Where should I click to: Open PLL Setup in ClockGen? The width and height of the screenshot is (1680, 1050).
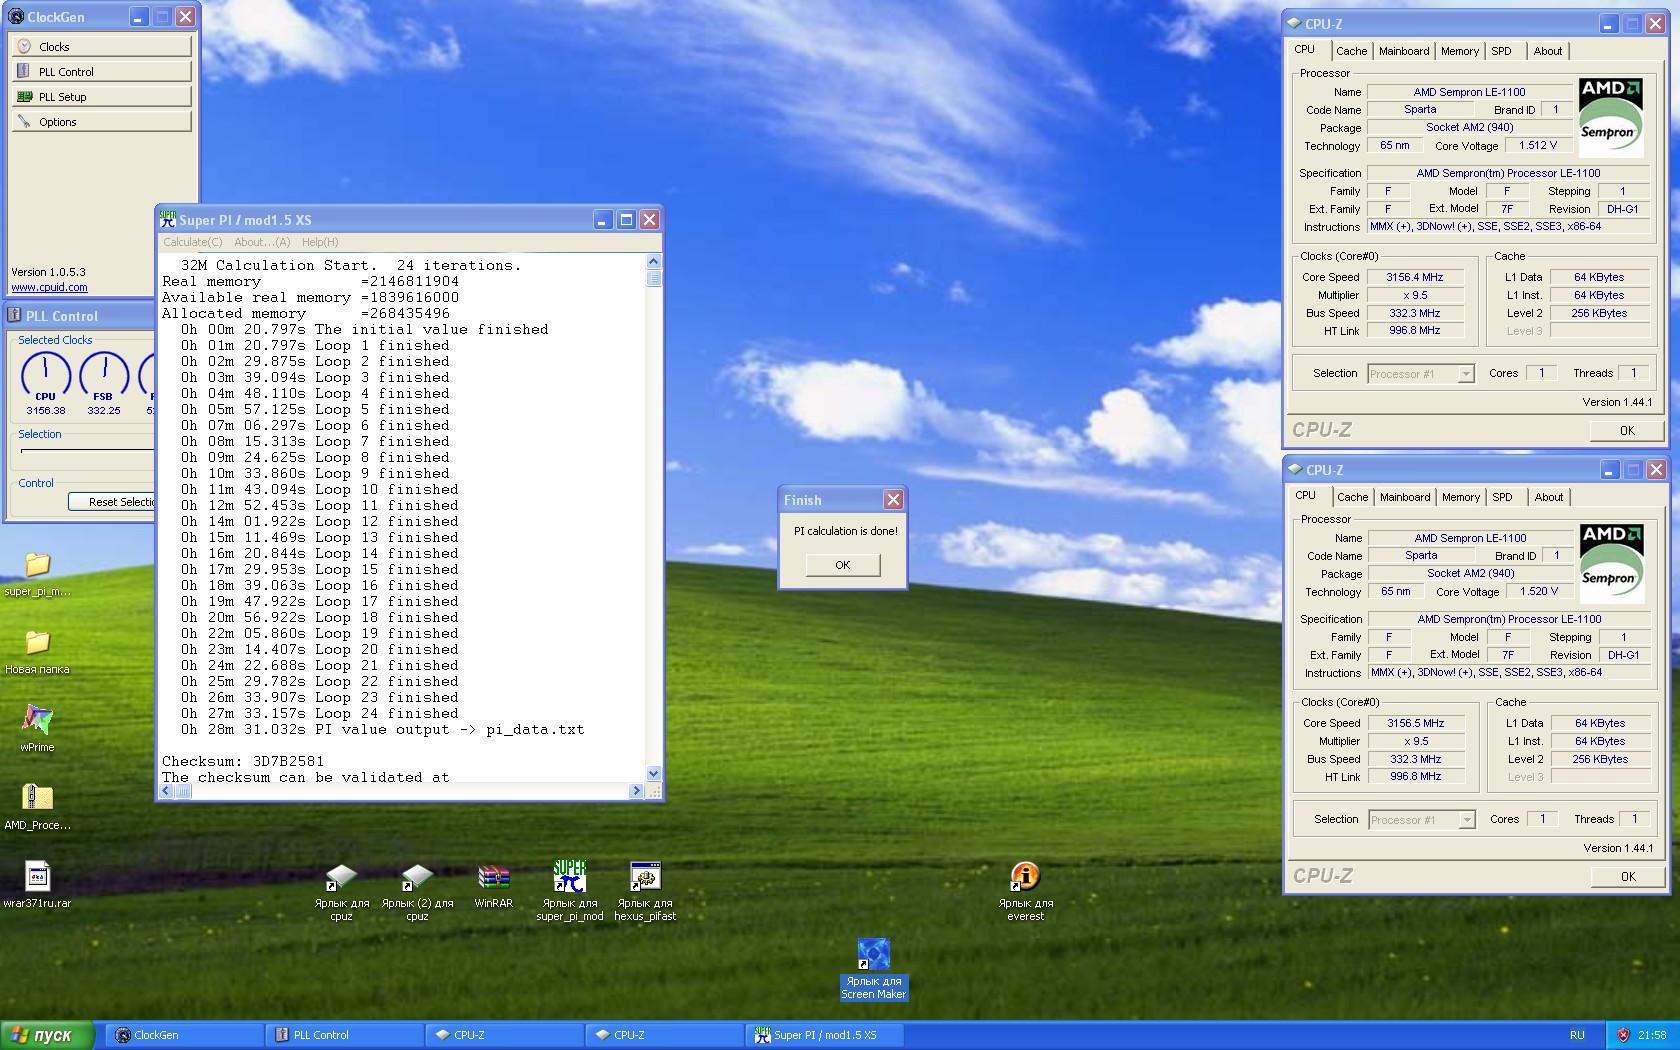[x=101, y=96]
